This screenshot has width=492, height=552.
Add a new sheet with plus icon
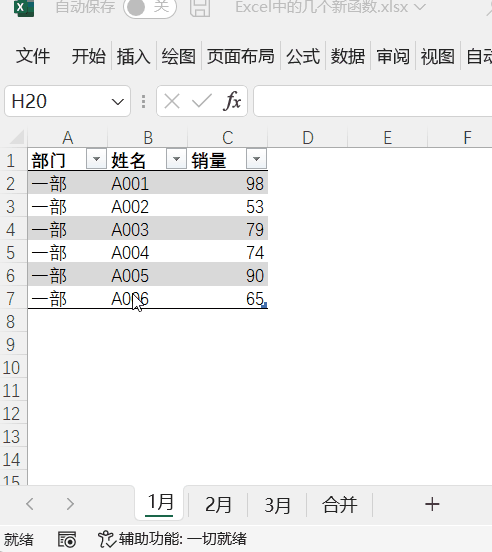pos(432,504)
